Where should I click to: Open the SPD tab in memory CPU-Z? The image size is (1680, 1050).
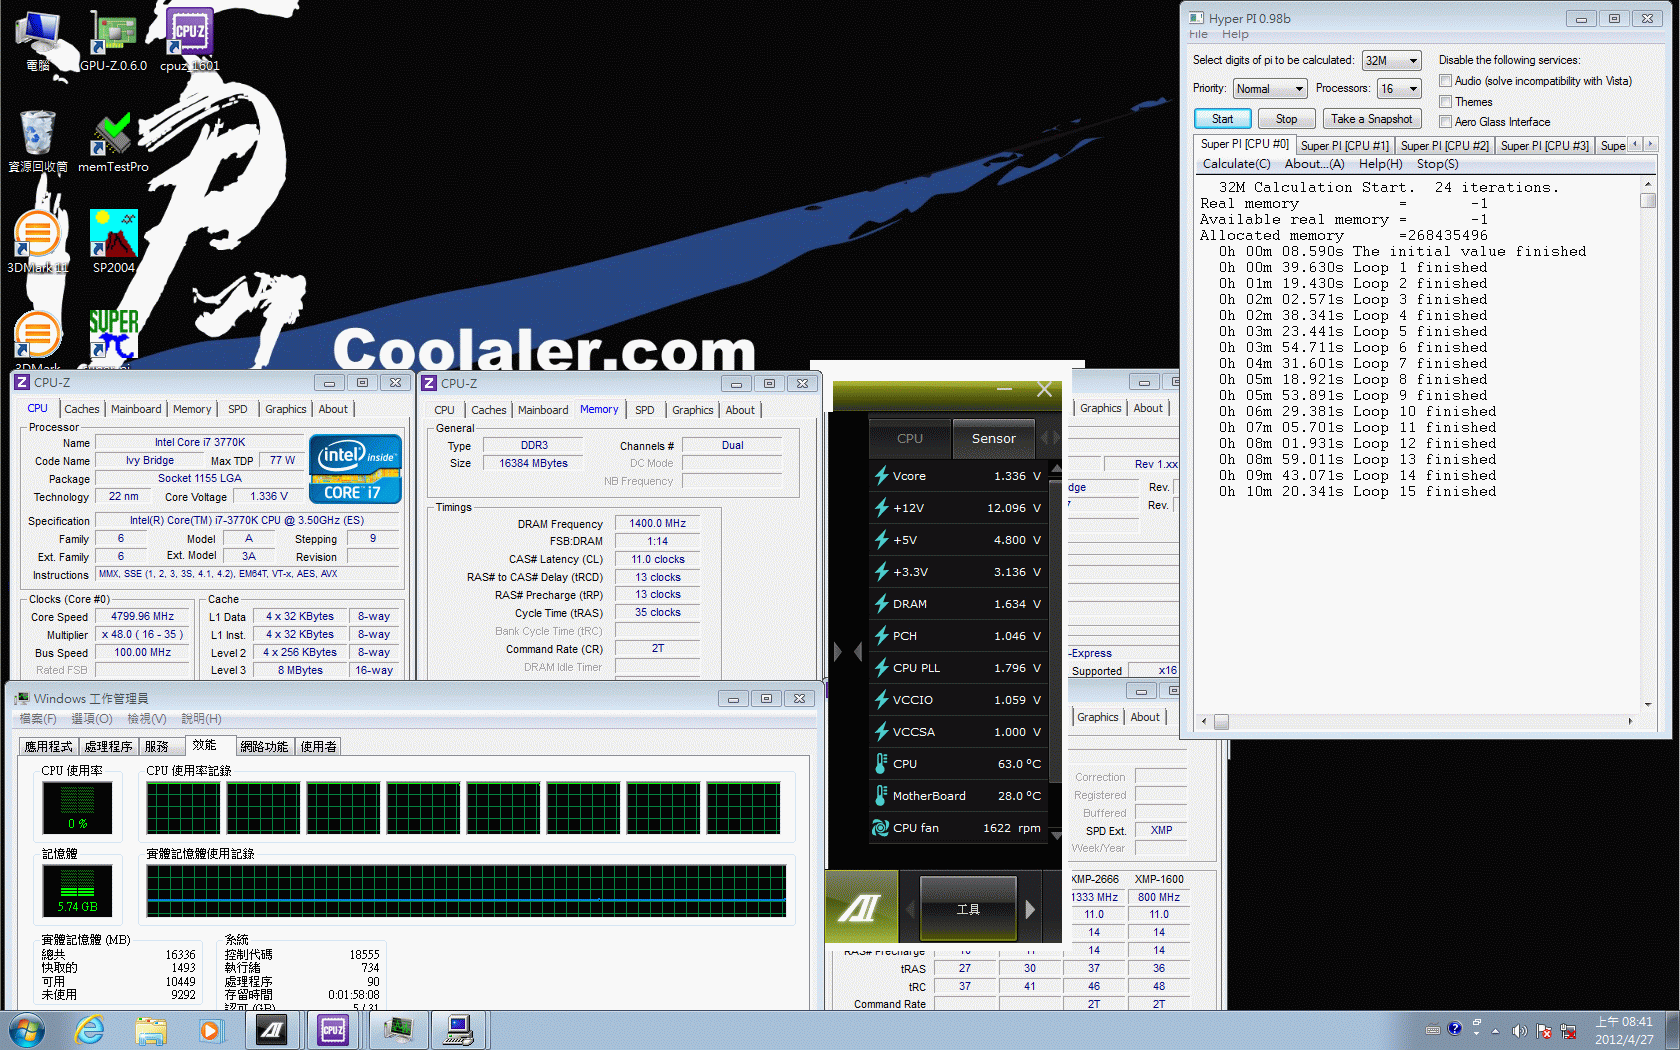[x=644, y=410]
